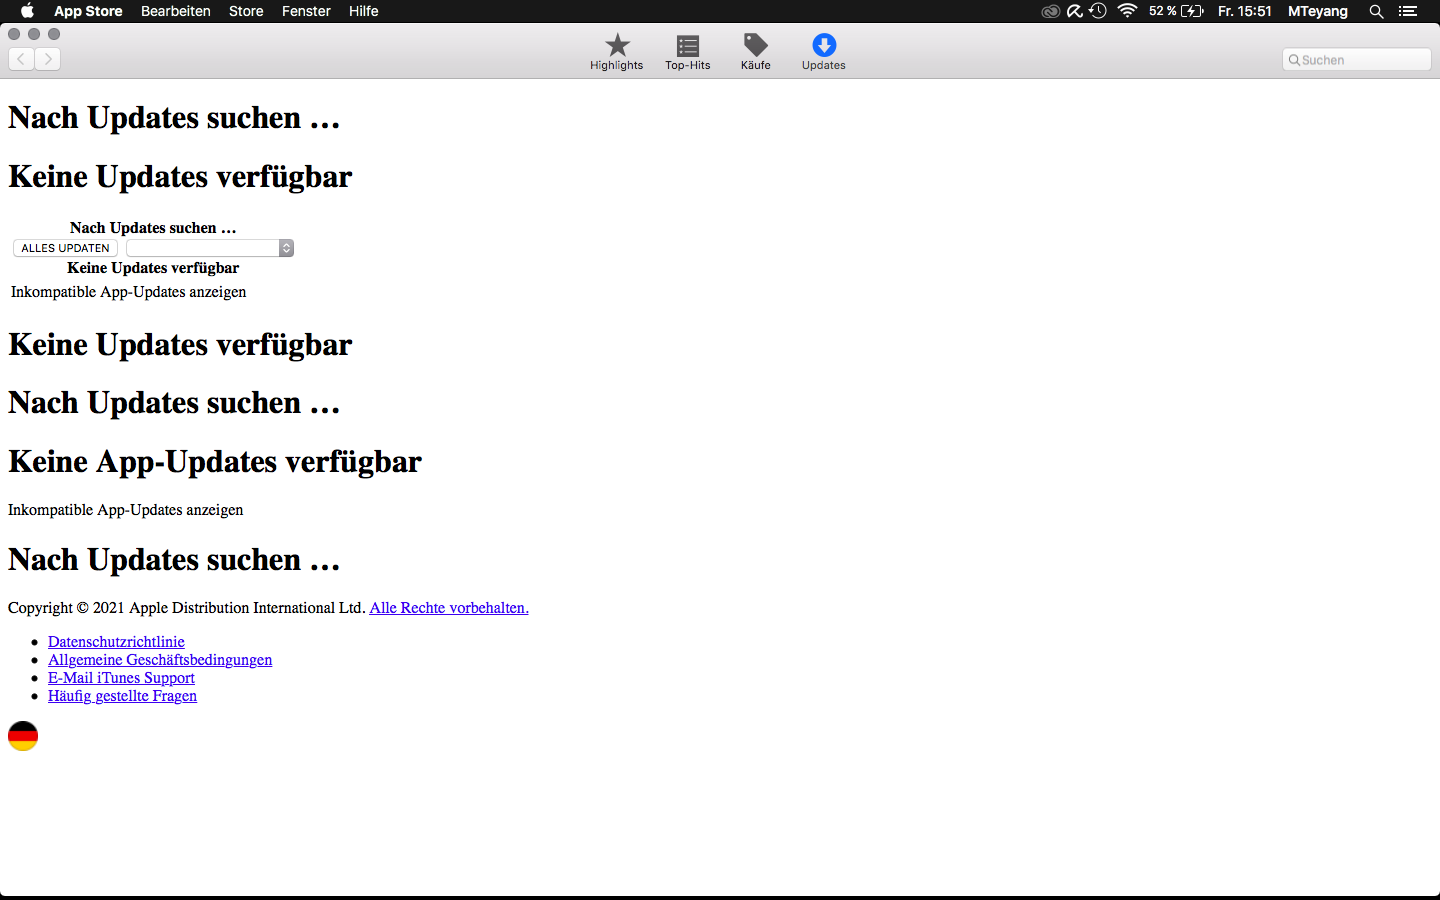Open the Hilfe menu

[x=364, y=11]
